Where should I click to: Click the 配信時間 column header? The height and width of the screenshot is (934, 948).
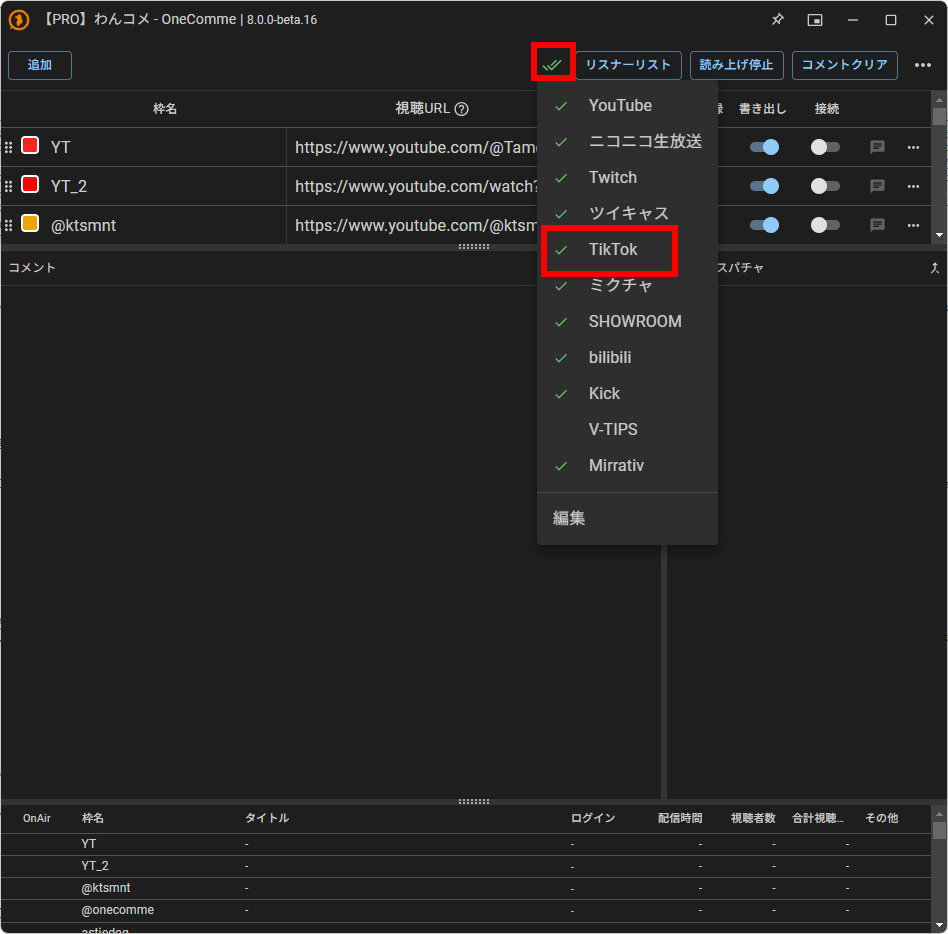point(680,819)
